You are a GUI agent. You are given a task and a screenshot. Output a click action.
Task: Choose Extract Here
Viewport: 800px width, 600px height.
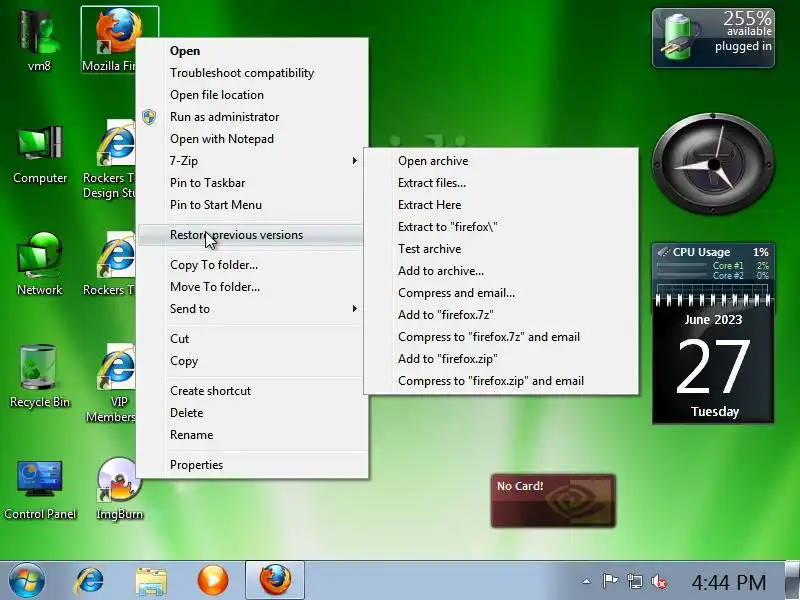click(501, 205)
